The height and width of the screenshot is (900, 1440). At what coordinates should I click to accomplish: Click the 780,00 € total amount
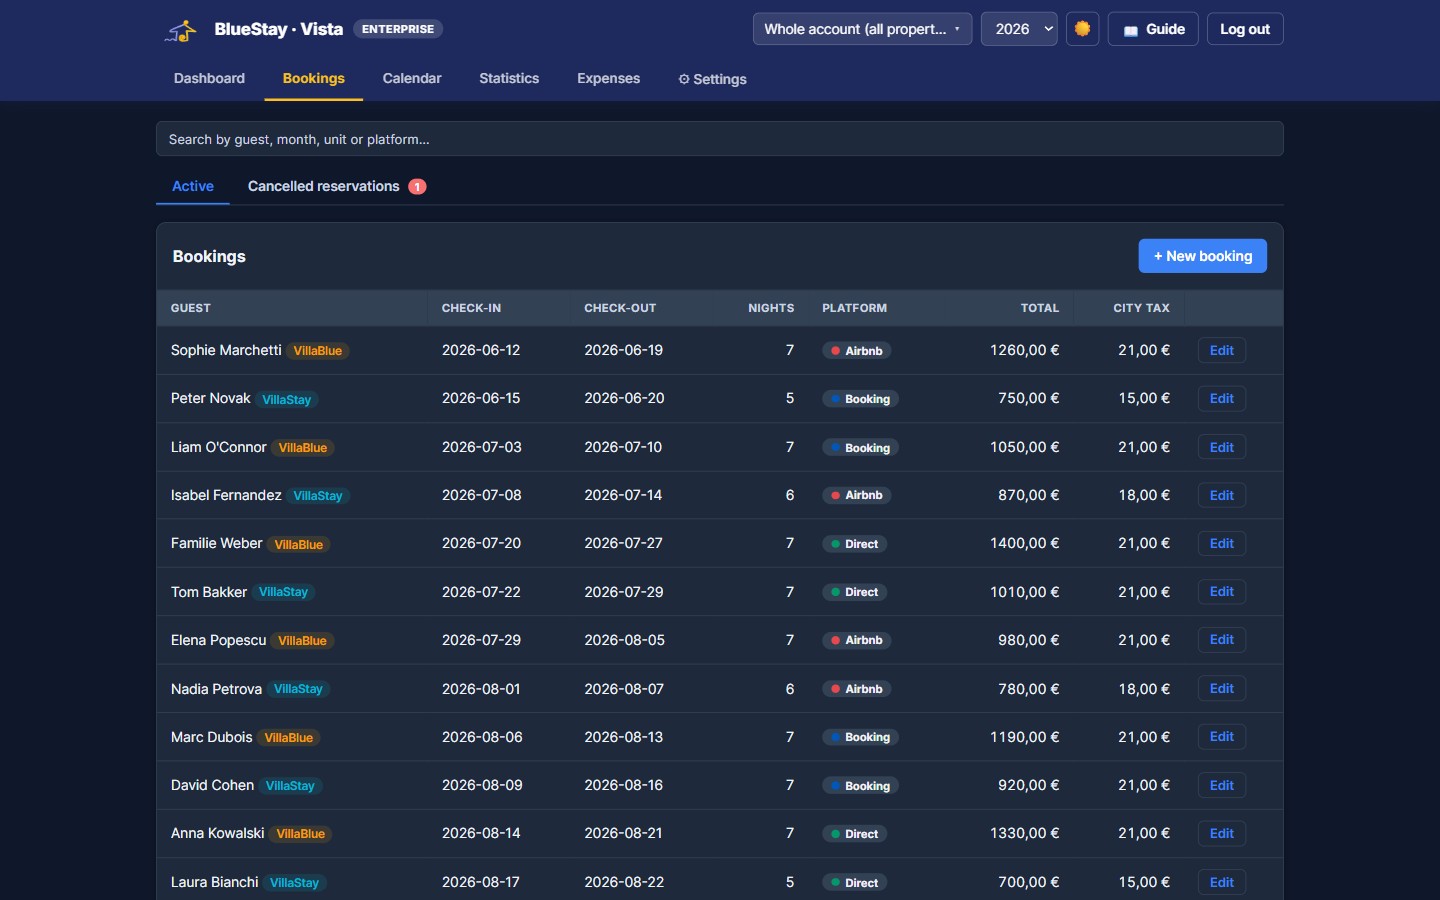(x=1028, y=689)
